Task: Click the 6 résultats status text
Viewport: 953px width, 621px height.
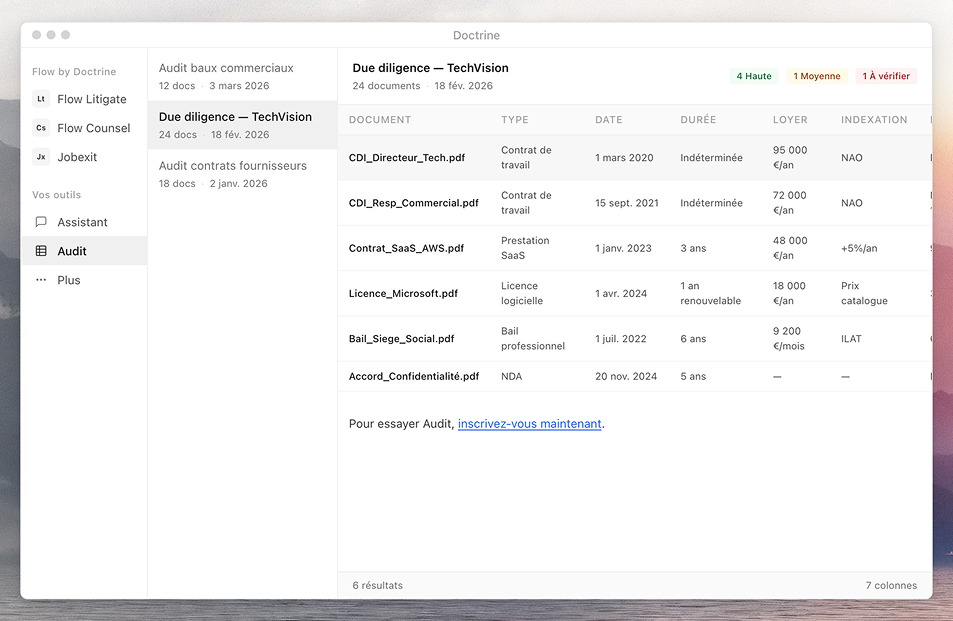Action: point(377,585)
